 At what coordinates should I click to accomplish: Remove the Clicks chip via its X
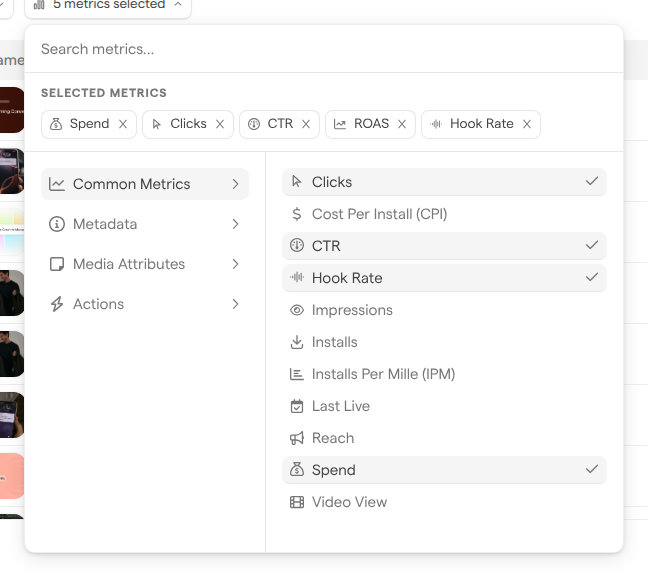(220, 124)
